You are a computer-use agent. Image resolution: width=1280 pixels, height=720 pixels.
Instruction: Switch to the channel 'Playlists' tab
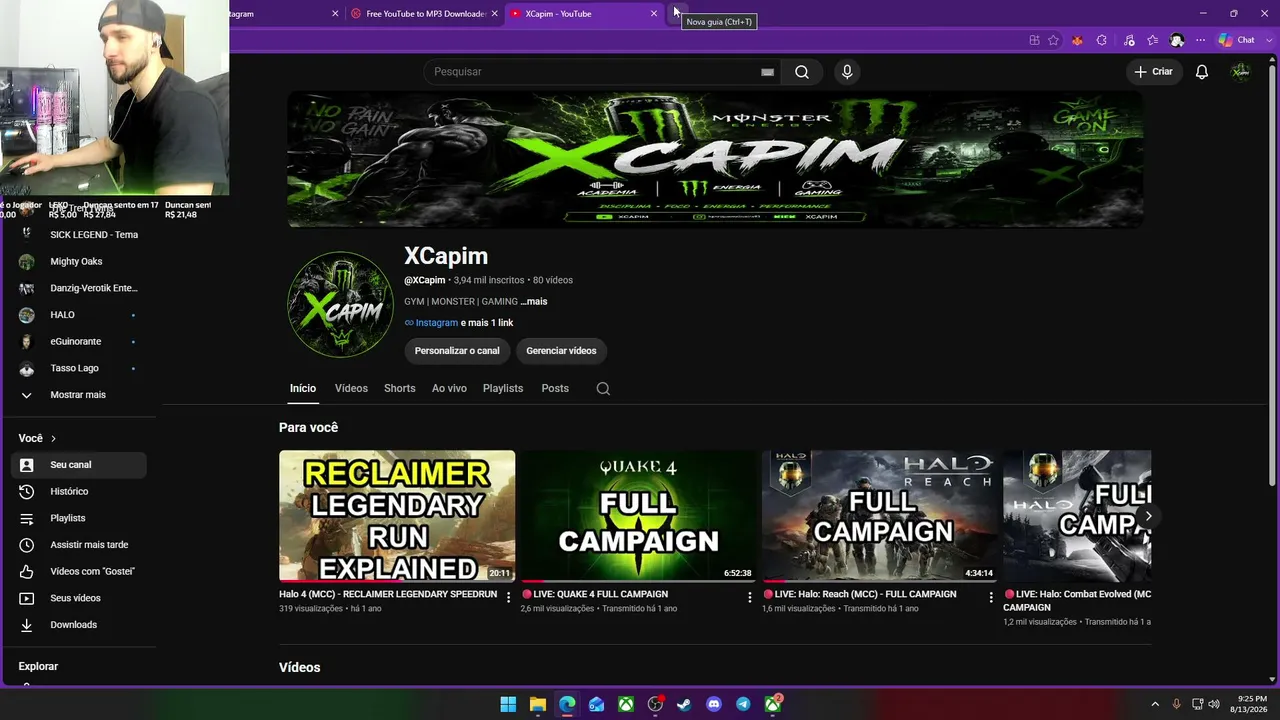[x=503, y=388]
